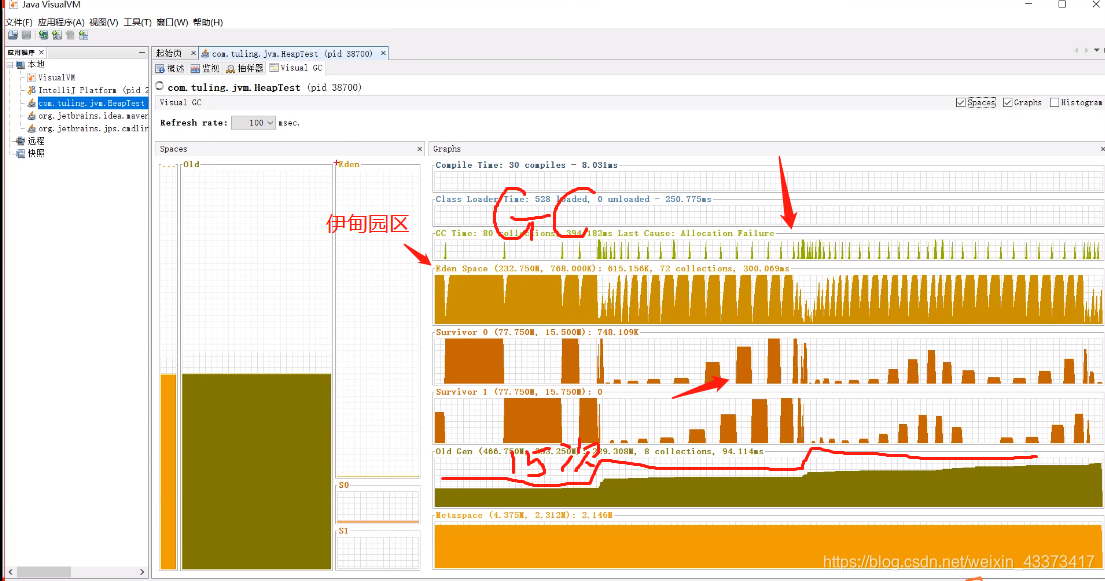Click the Compile Time graph
The image size is (1105, 581).
pos(768,181)
